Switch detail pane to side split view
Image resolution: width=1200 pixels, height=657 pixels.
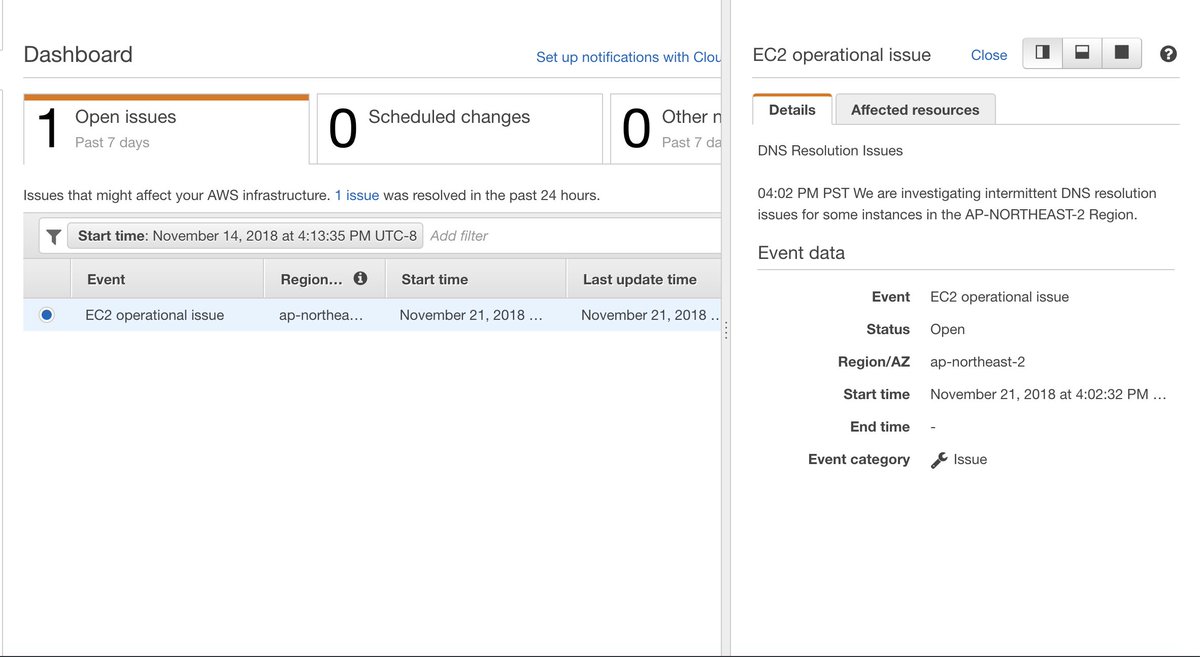click(x=1042, y=53)
